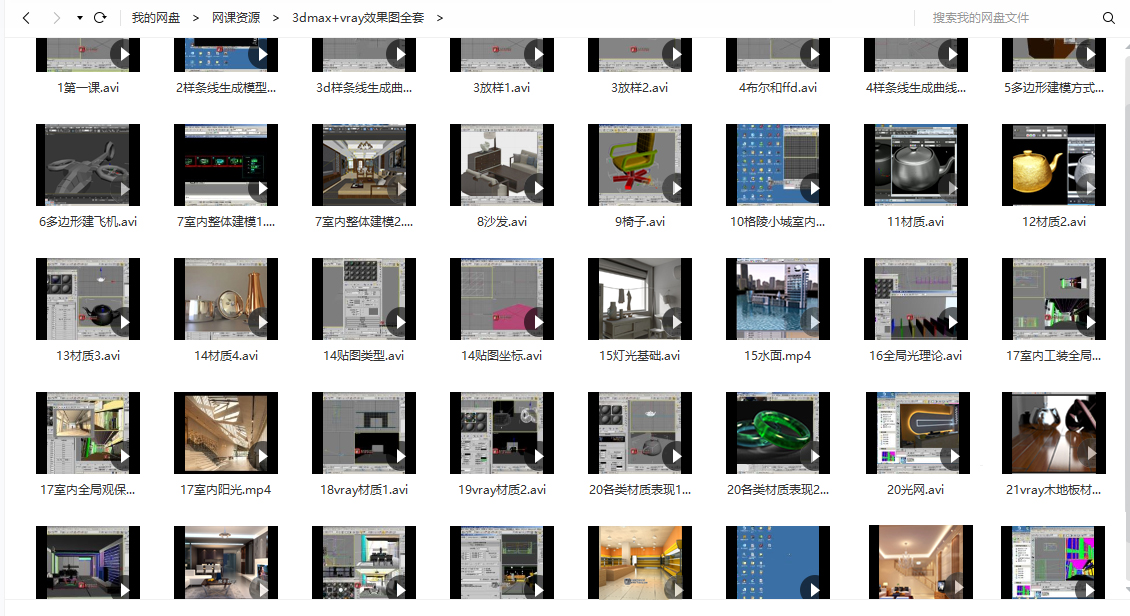Click the search magnifier icon

click(x=1108, y=17)
